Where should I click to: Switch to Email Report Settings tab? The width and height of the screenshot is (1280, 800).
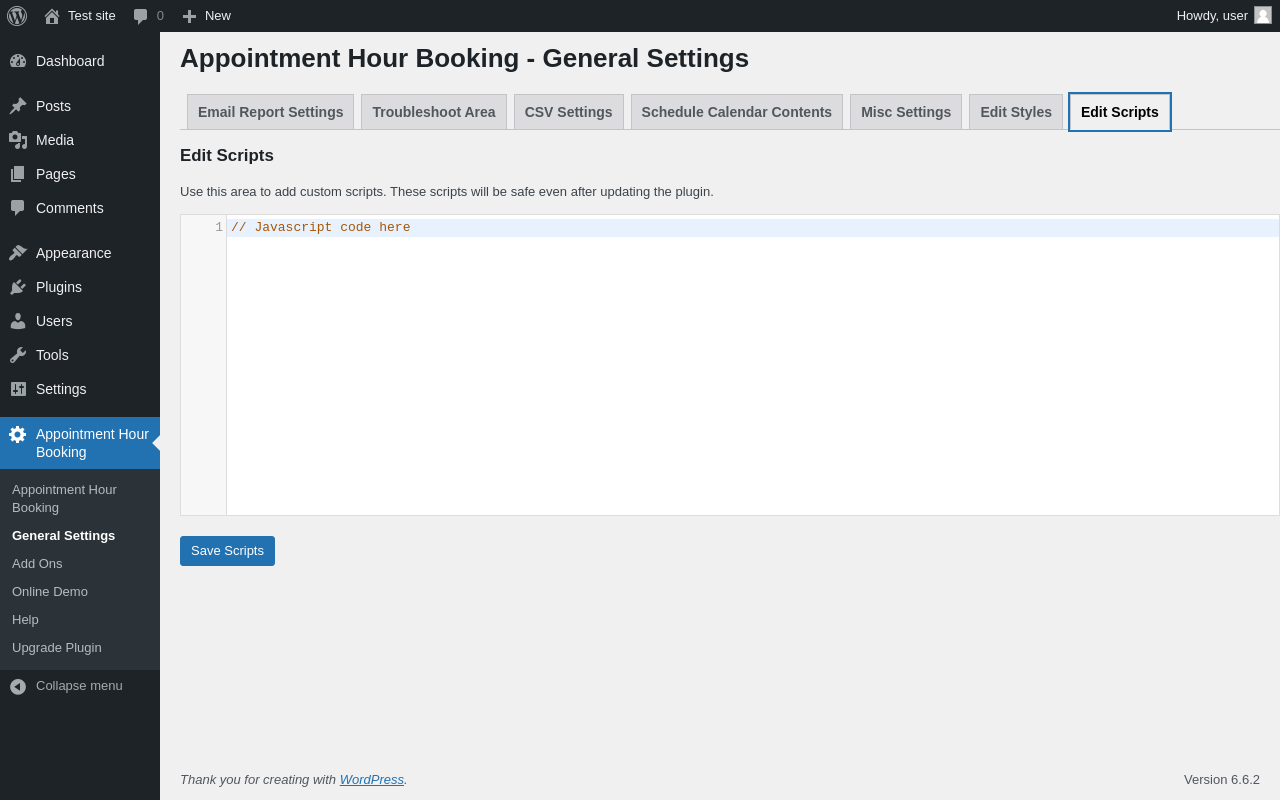tap(270, 112)
